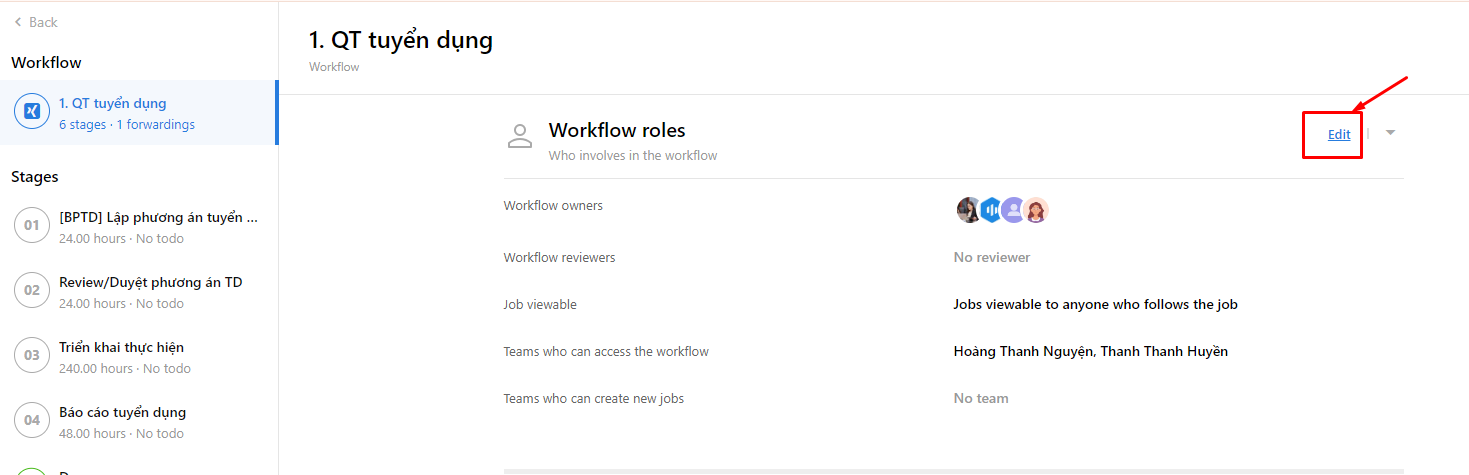Click the No team value
Screen dimensions: 1469x475
(x=981, y=399)
